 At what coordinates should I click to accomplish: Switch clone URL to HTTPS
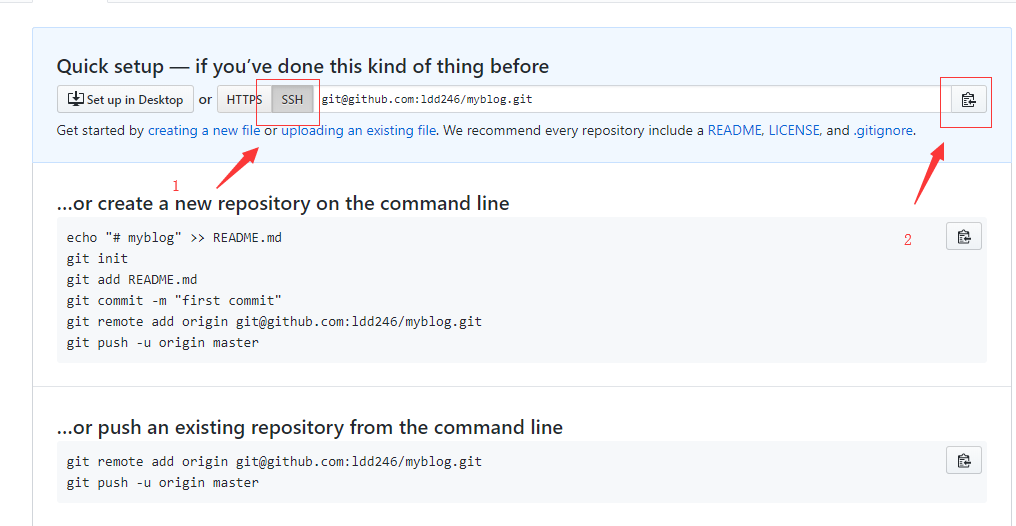(244, 100)
